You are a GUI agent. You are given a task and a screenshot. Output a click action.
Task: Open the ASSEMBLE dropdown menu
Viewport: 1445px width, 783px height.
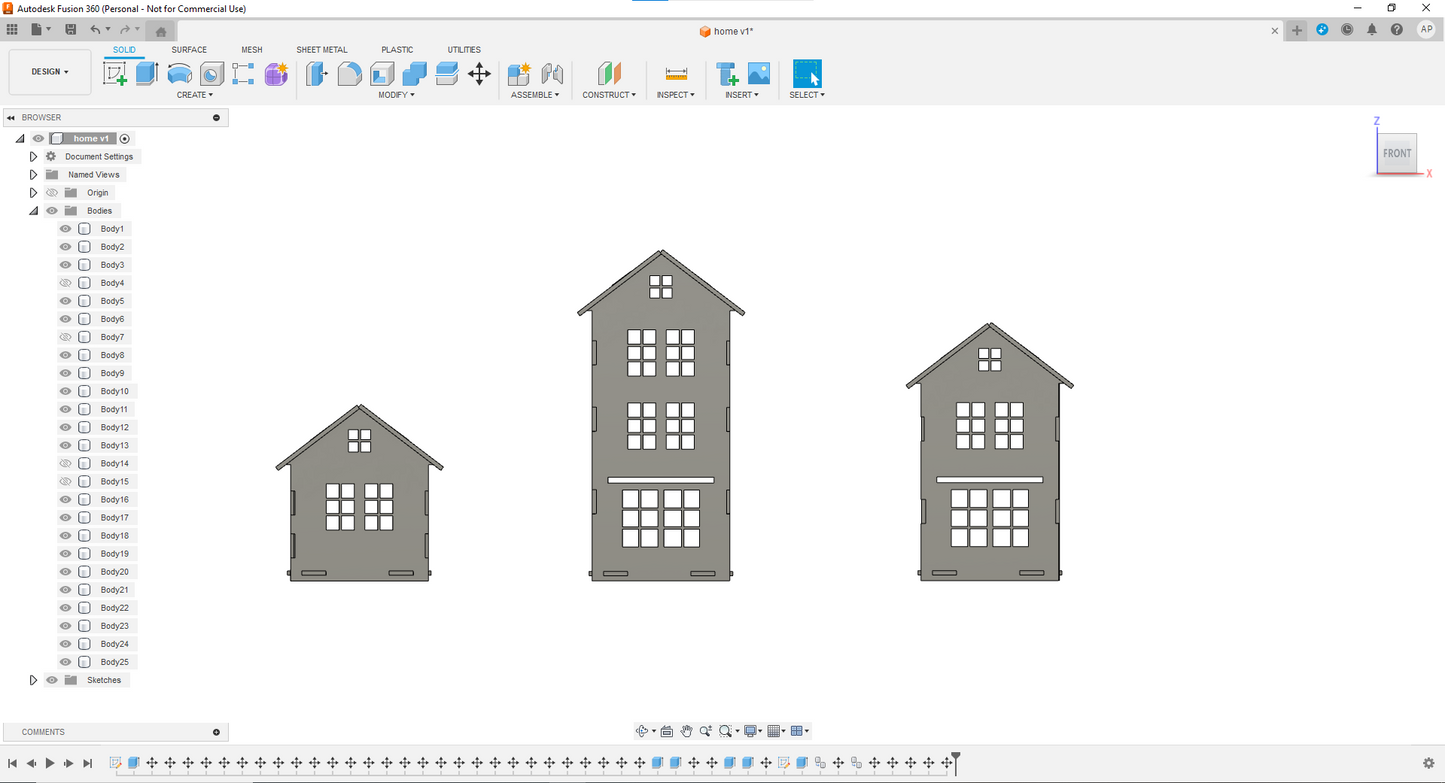pos(535,95)
